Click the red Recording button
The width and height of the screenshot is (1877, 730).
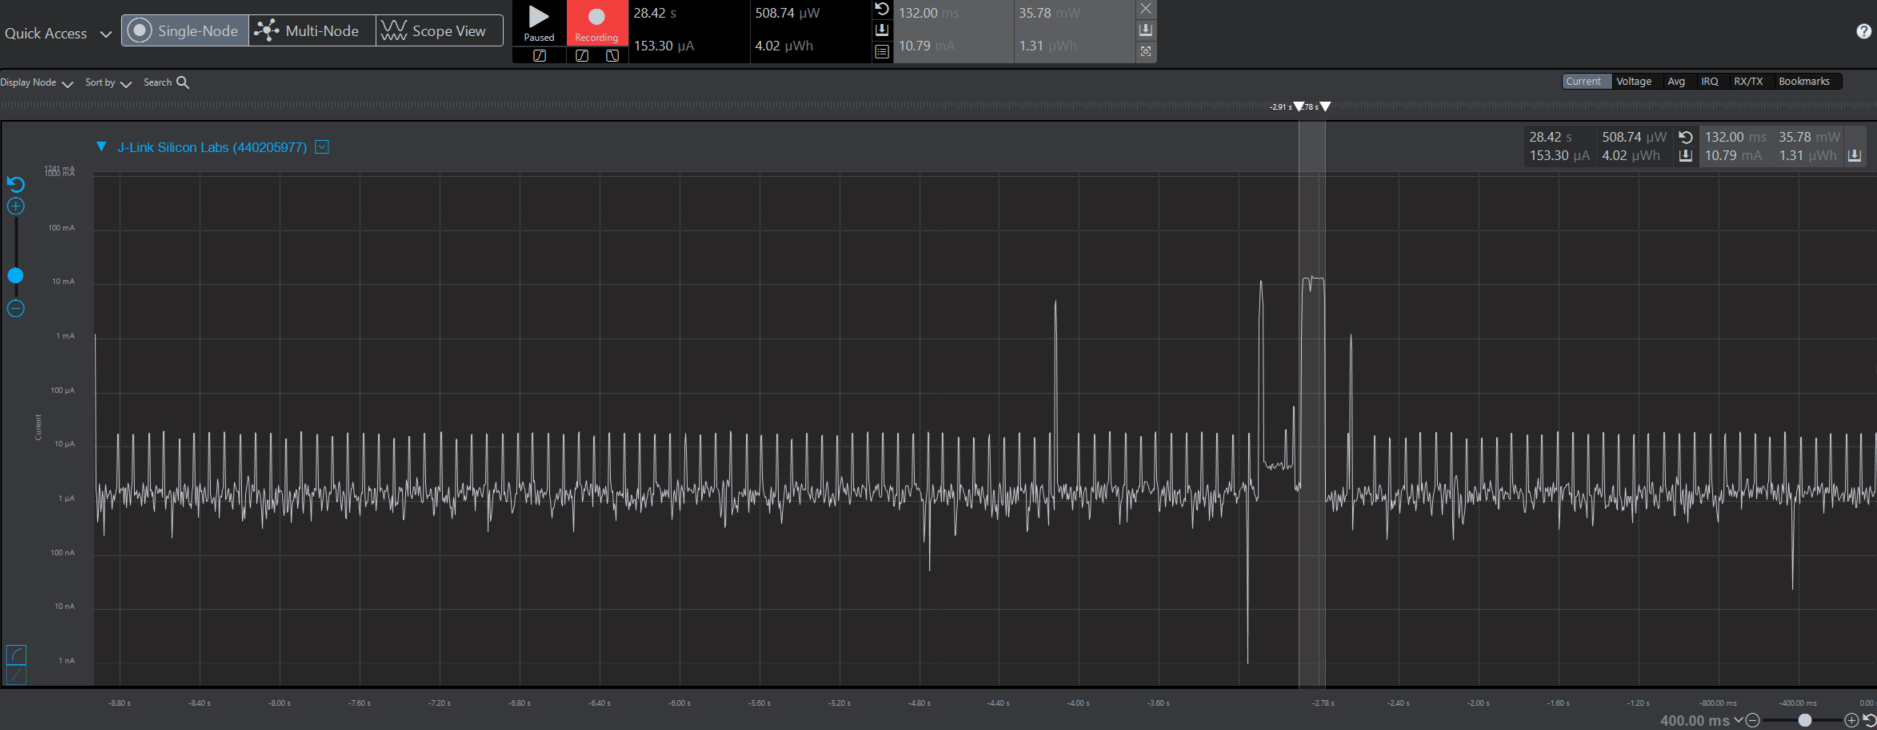coord(597,22)
